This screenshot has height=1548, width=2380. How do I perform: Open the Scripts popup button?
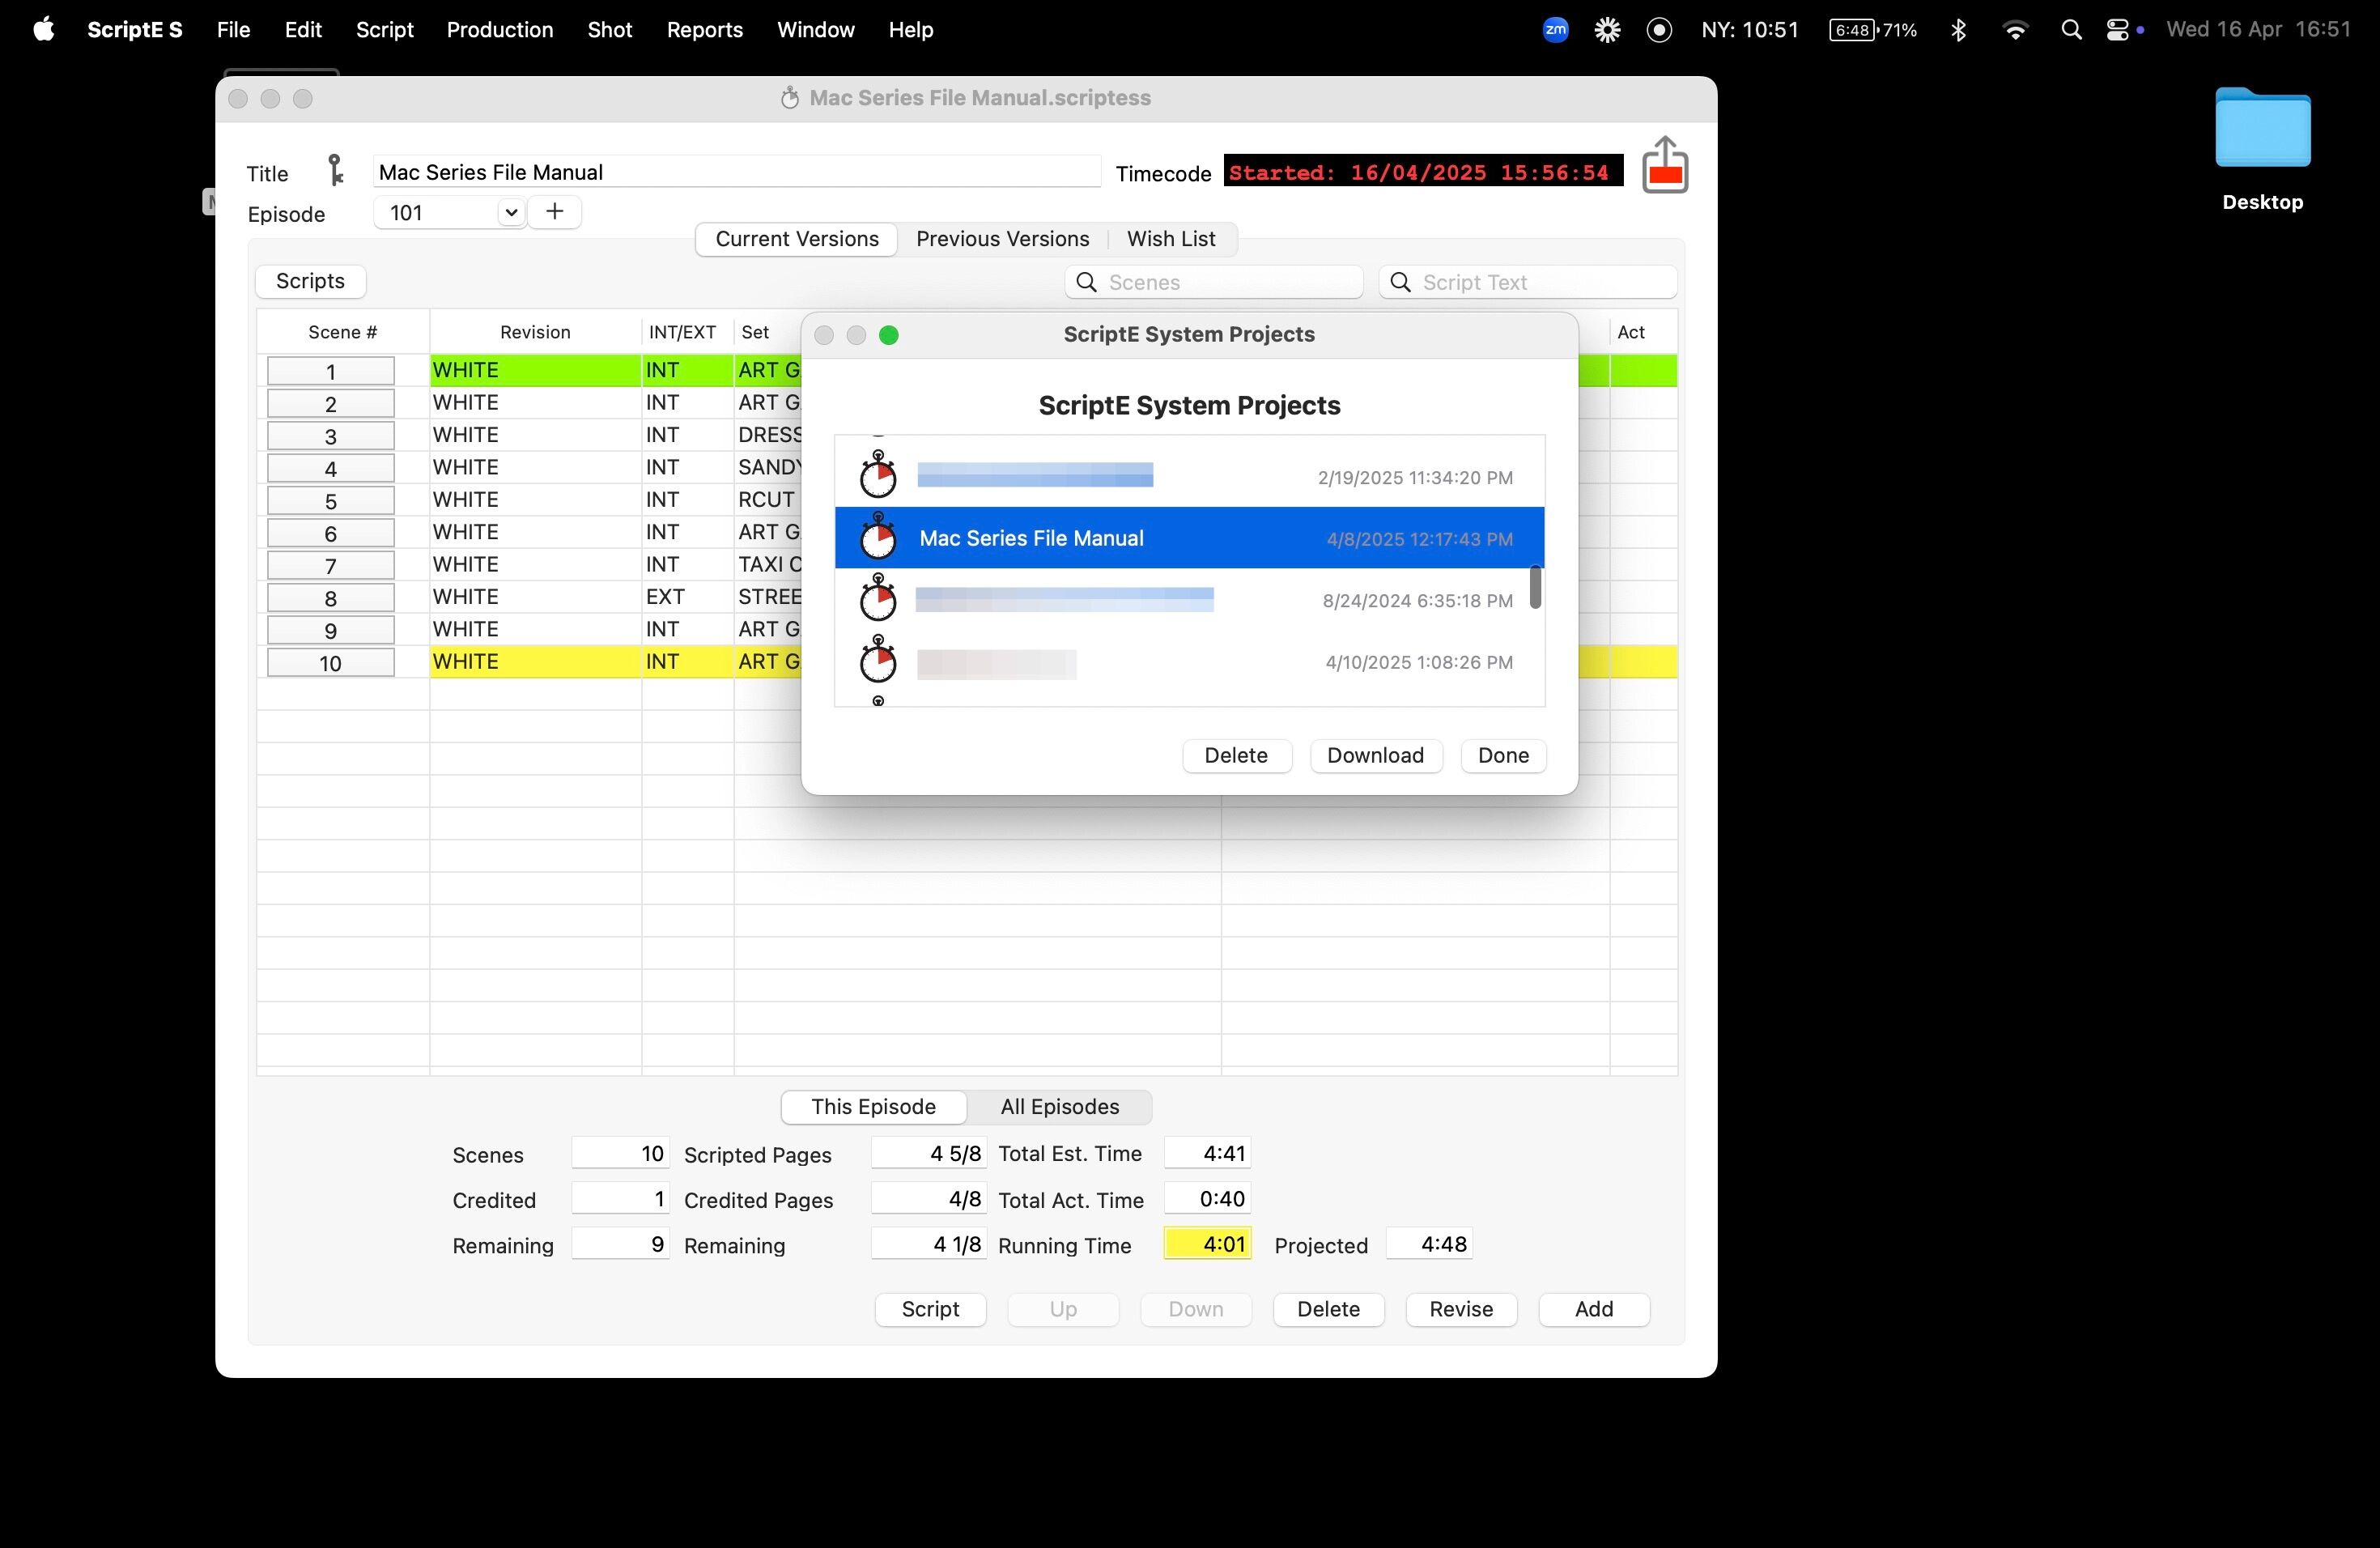pyautogui.click(x=310, y=281)
